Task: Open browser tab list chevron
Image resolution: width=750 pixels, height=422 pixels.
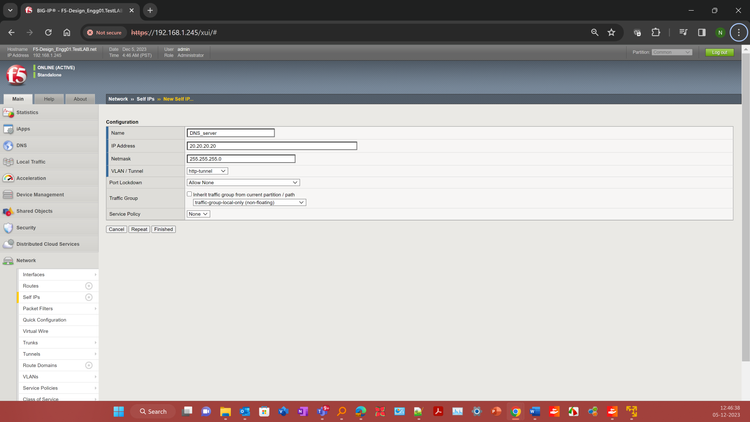Action: pos(10,11)
